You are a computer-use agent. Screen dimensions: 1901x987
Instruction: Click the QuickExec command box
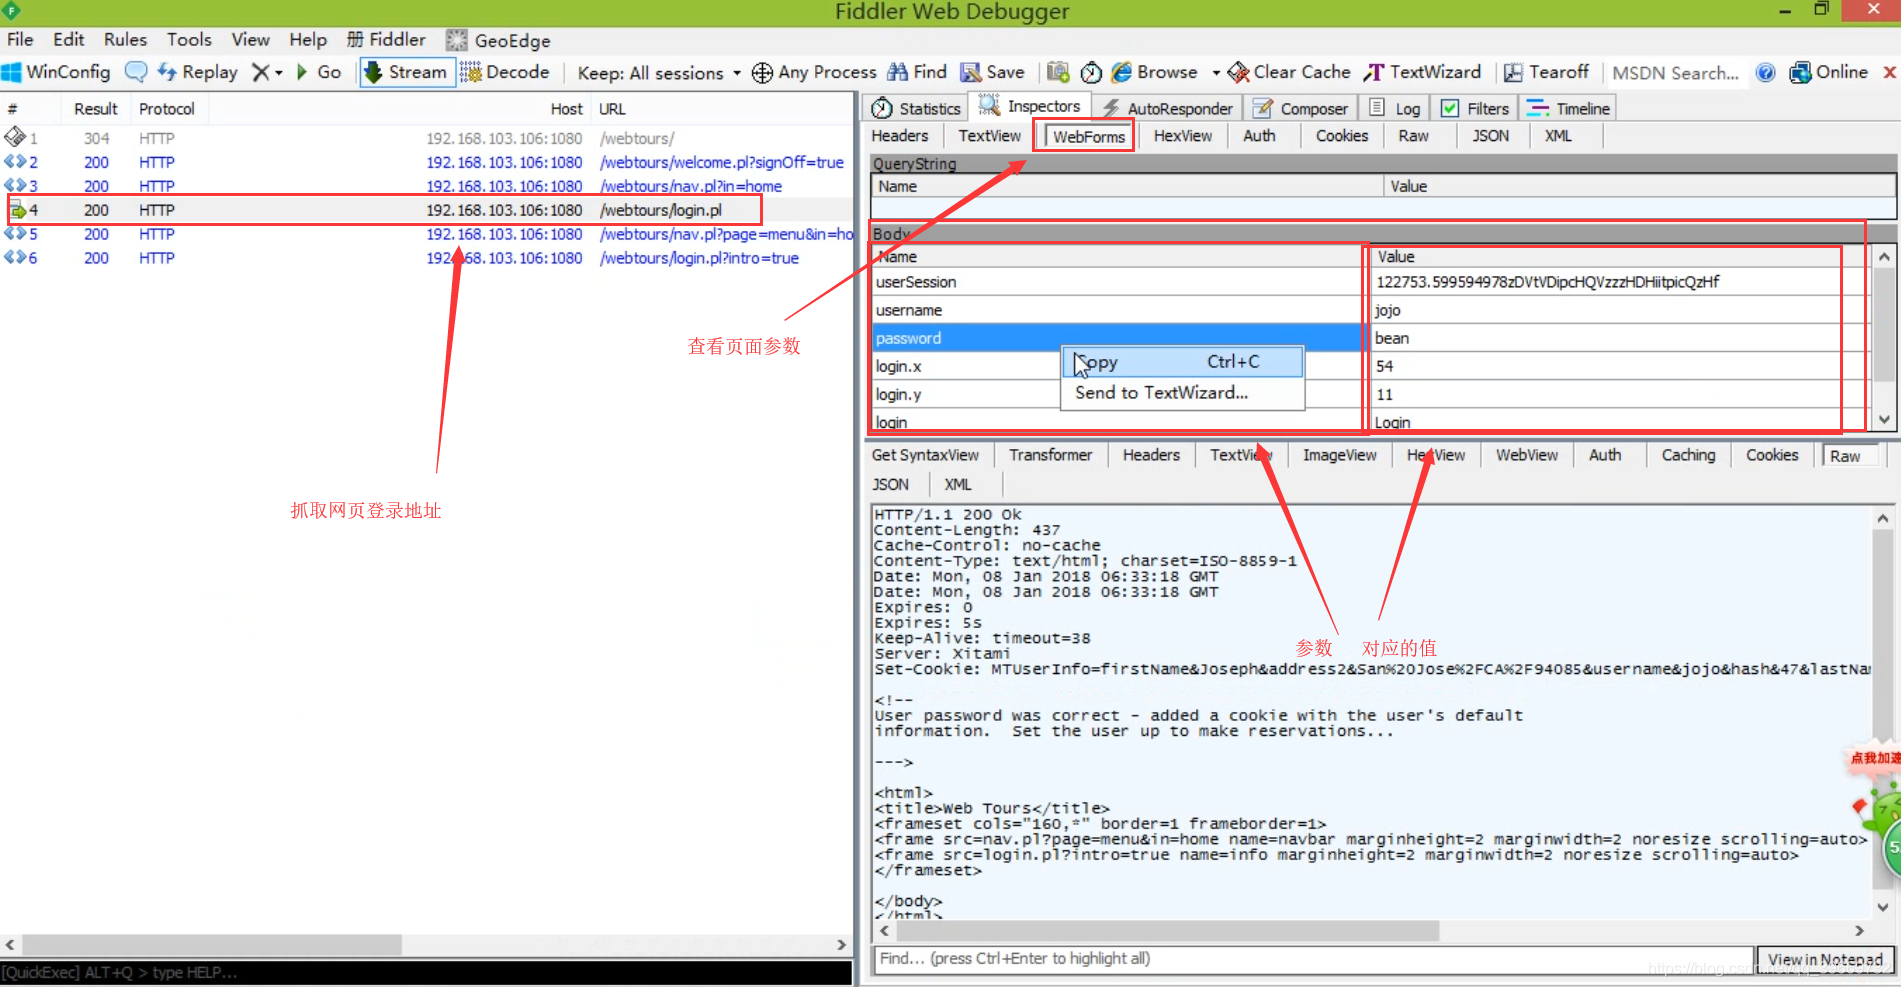tap(426, 973)
